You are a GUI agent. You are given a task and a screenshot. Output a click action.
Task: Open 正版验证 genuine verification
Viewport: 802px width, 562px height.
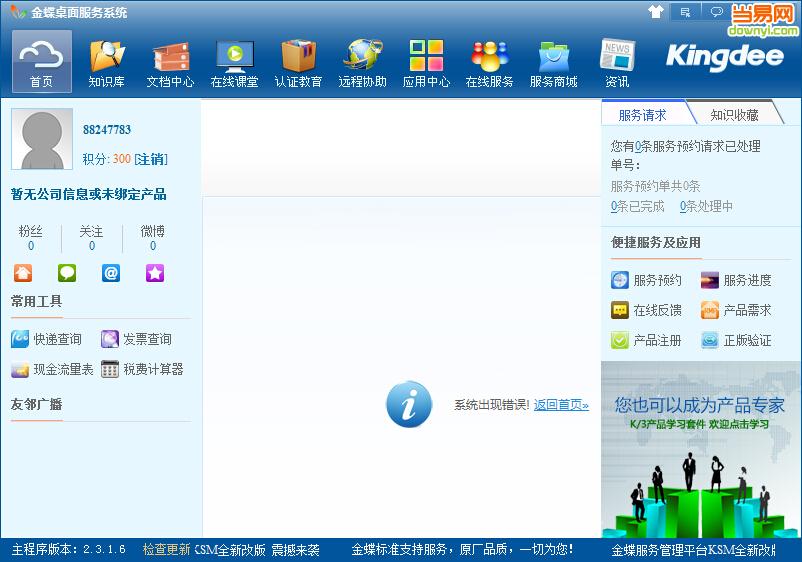point(736,340)
